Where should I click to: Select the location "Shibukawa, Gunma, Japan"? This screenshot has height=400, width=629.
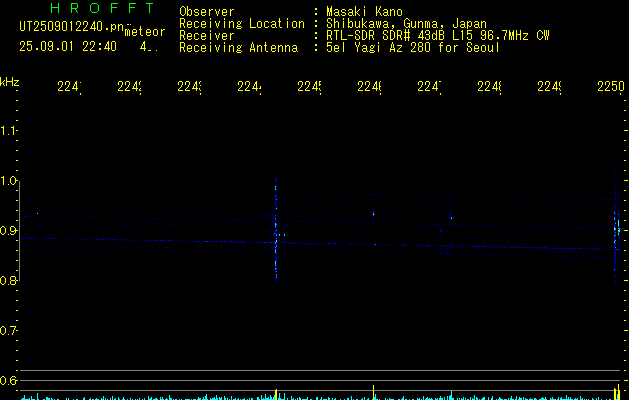[406, 24]
